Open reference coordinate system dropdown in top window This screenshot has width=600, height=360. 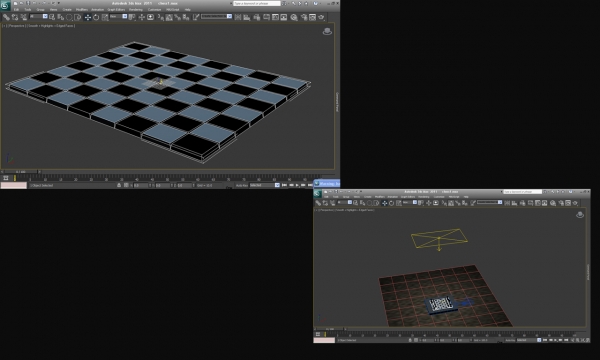coord(118,16)
